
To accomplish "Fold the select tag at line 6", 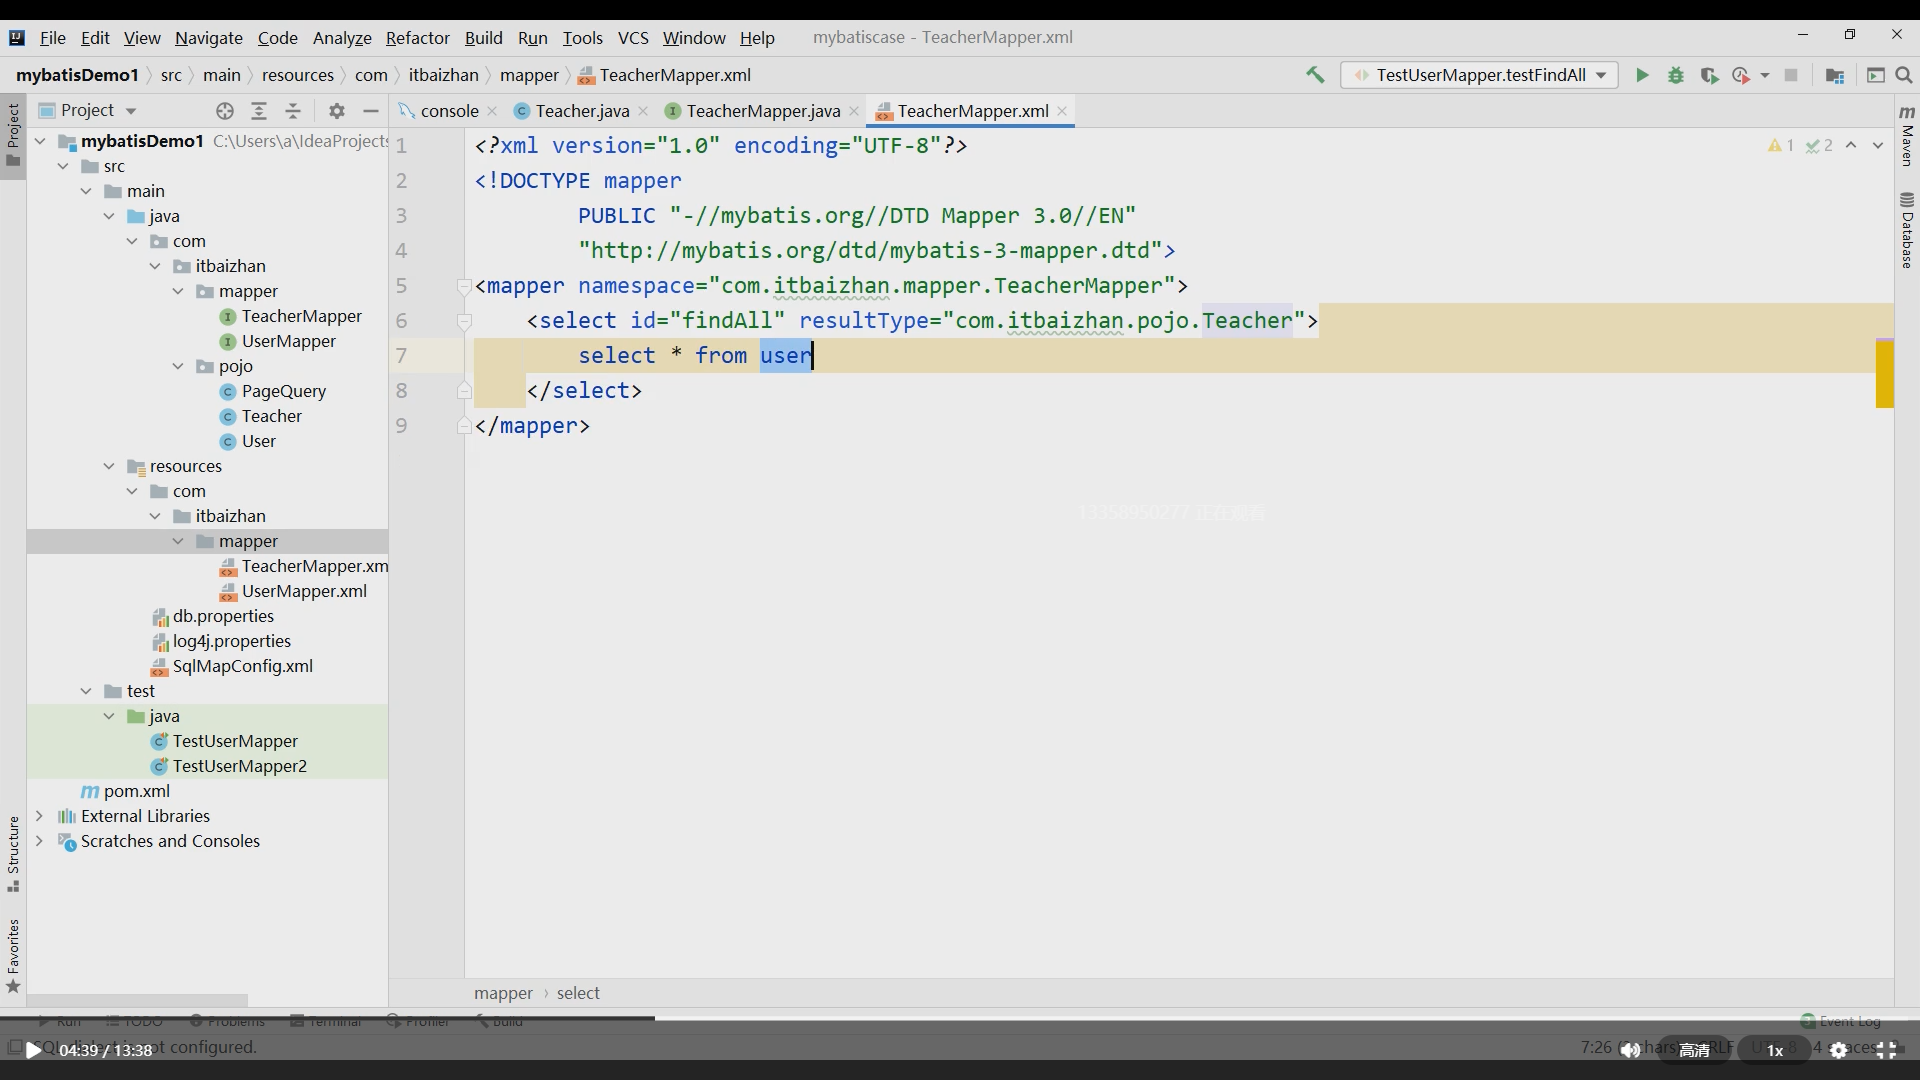I will [464, 322].
